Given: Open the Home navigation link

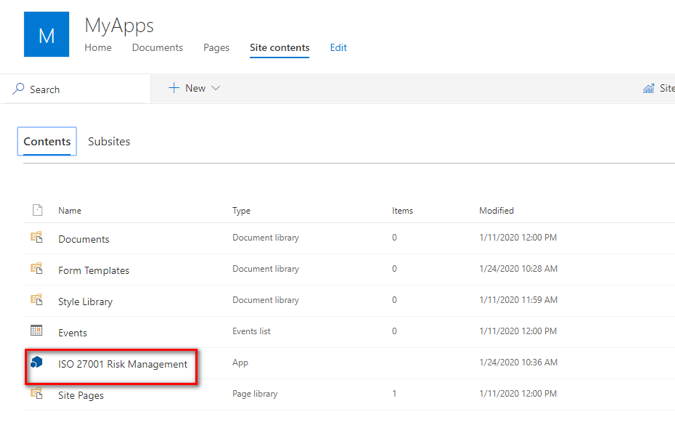Looking at the screenshot, I should point(98,47).
